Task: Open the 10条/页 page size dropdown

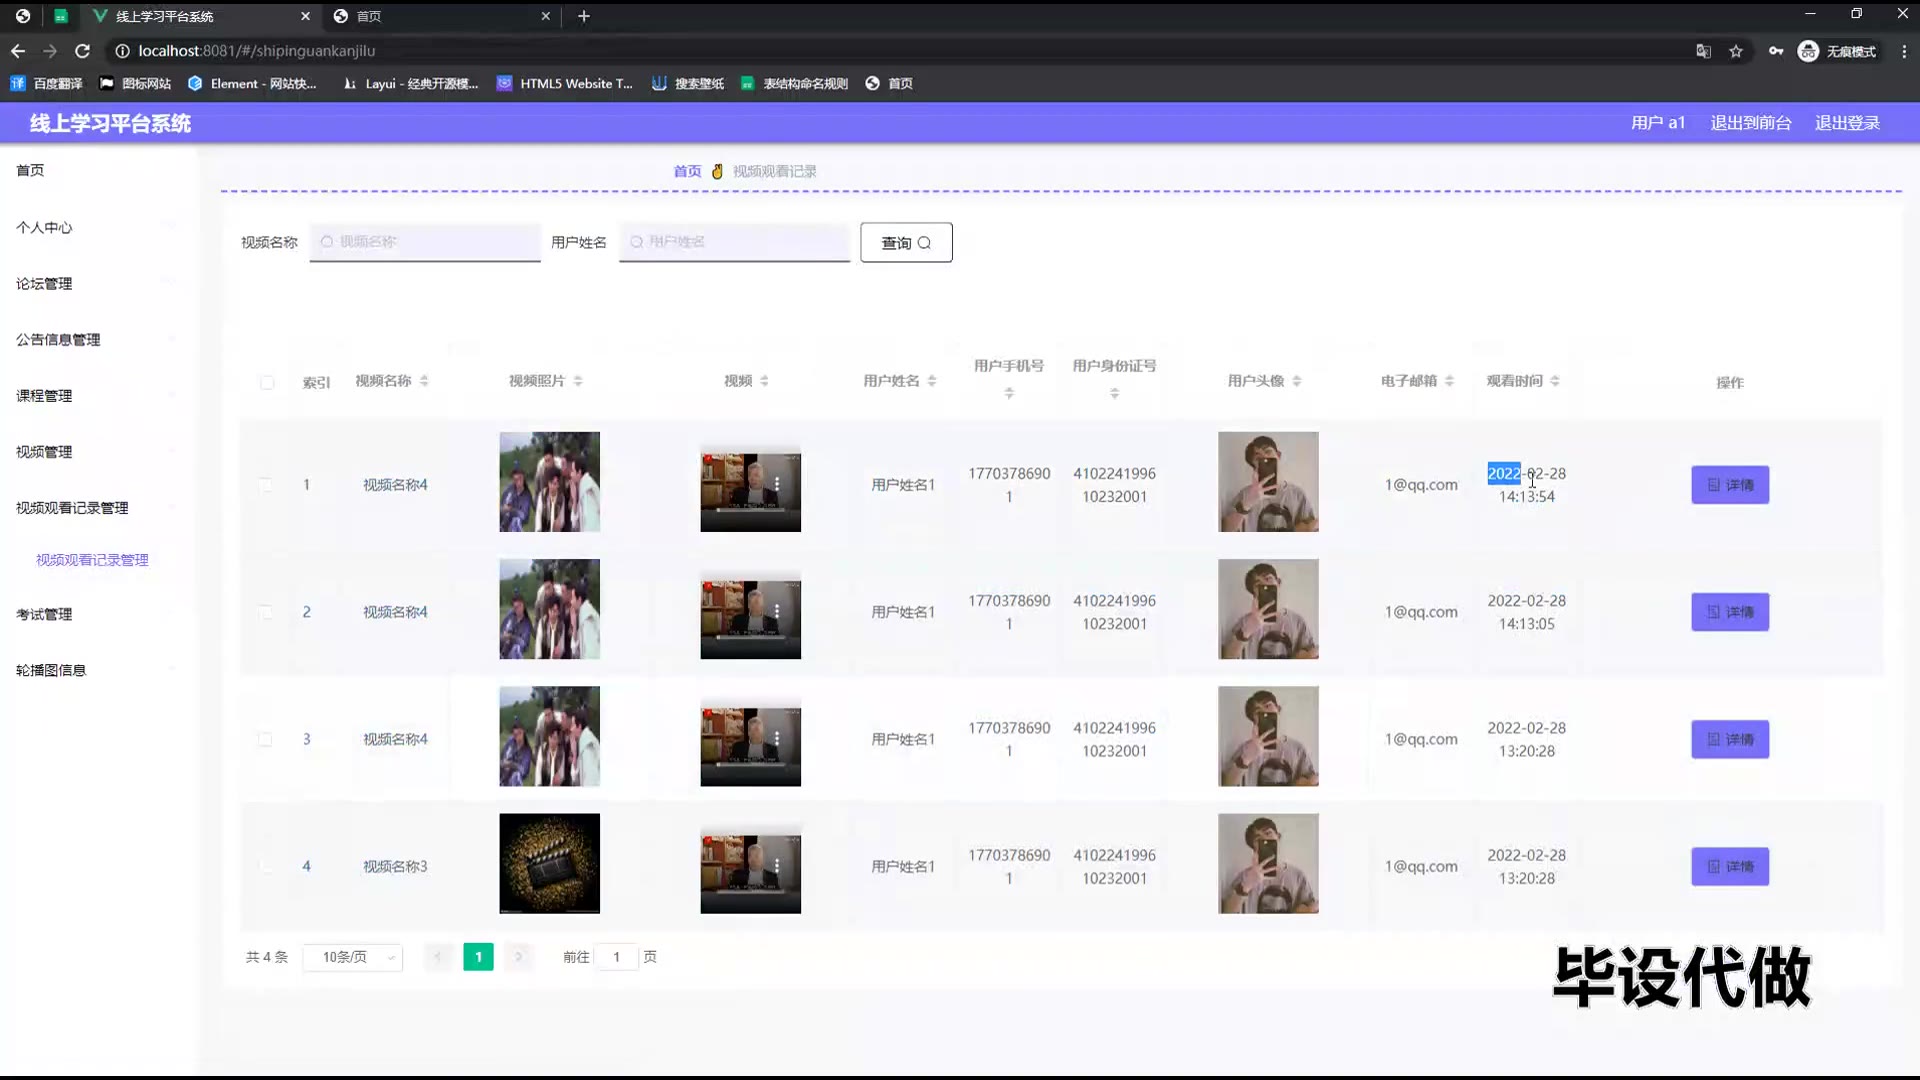Action: [353, 957]
